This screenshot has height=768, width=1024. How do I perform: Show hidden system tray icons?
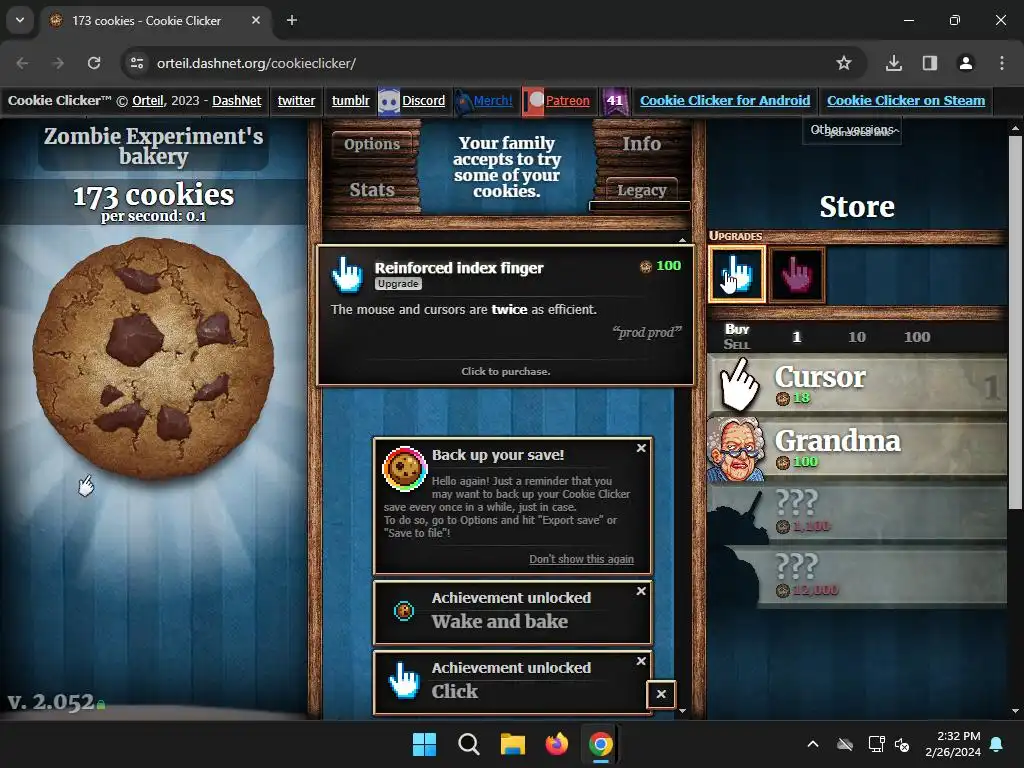pos(813,744)
